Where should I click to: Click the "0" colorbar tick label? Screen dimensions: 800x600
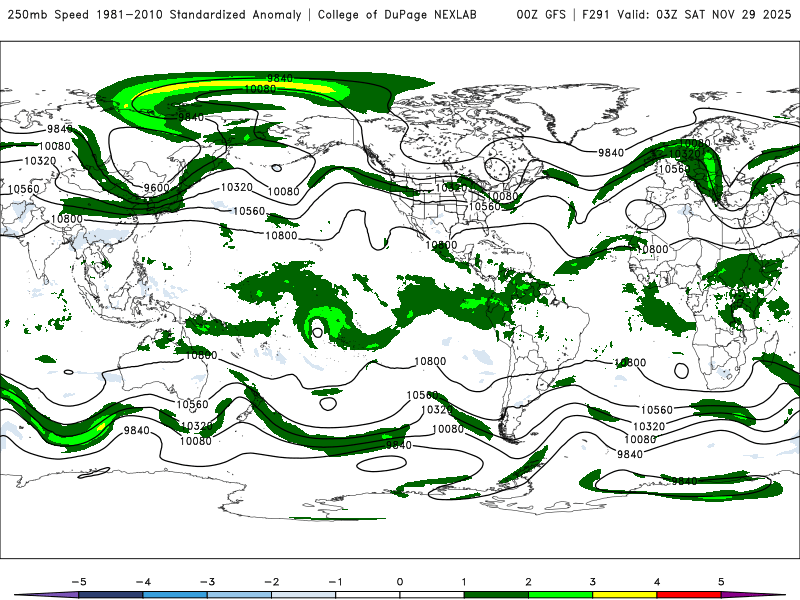pos(400,582)
